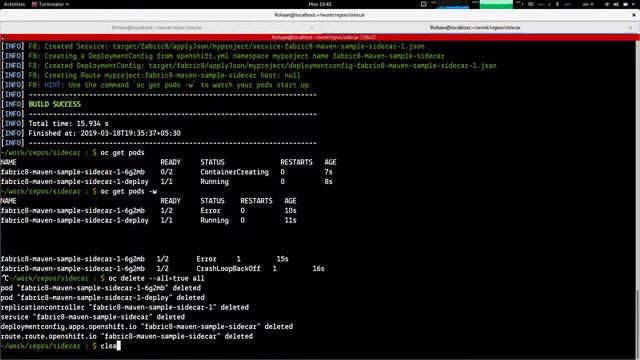Click the 'ContainerCreating' status text
This screenshot has width=640, height=360.
234,172
